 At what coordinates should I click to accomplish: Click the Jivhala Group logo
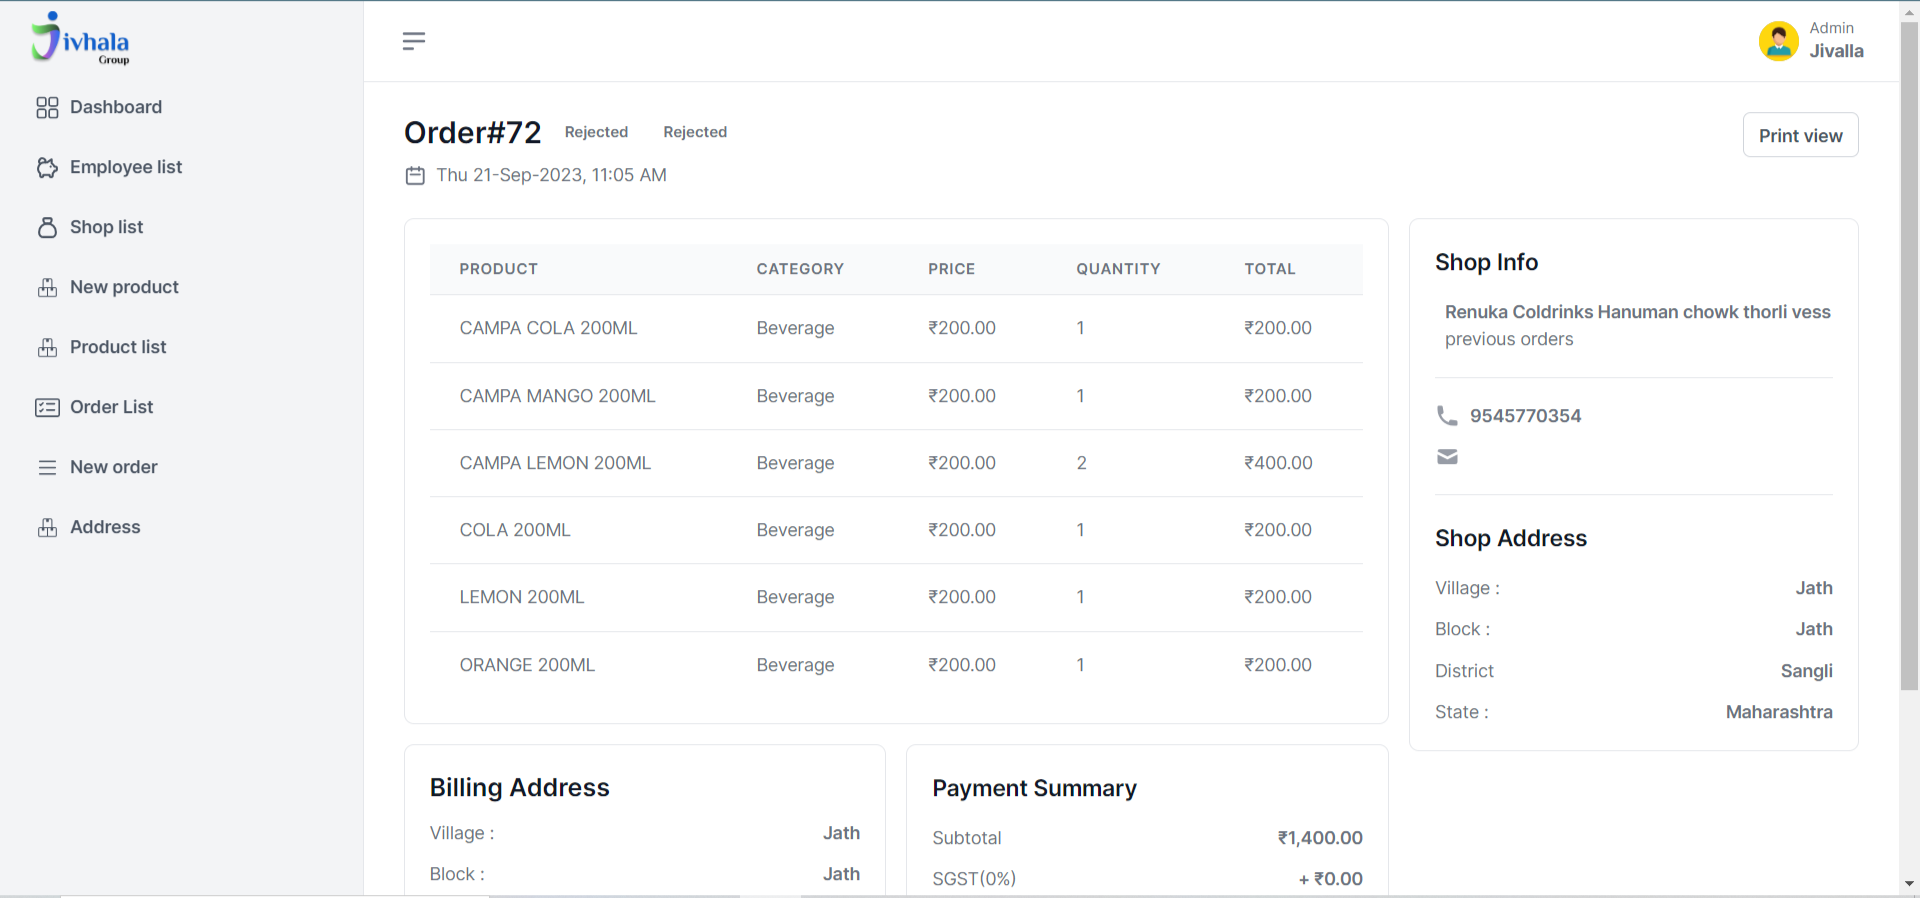point(80,39)
